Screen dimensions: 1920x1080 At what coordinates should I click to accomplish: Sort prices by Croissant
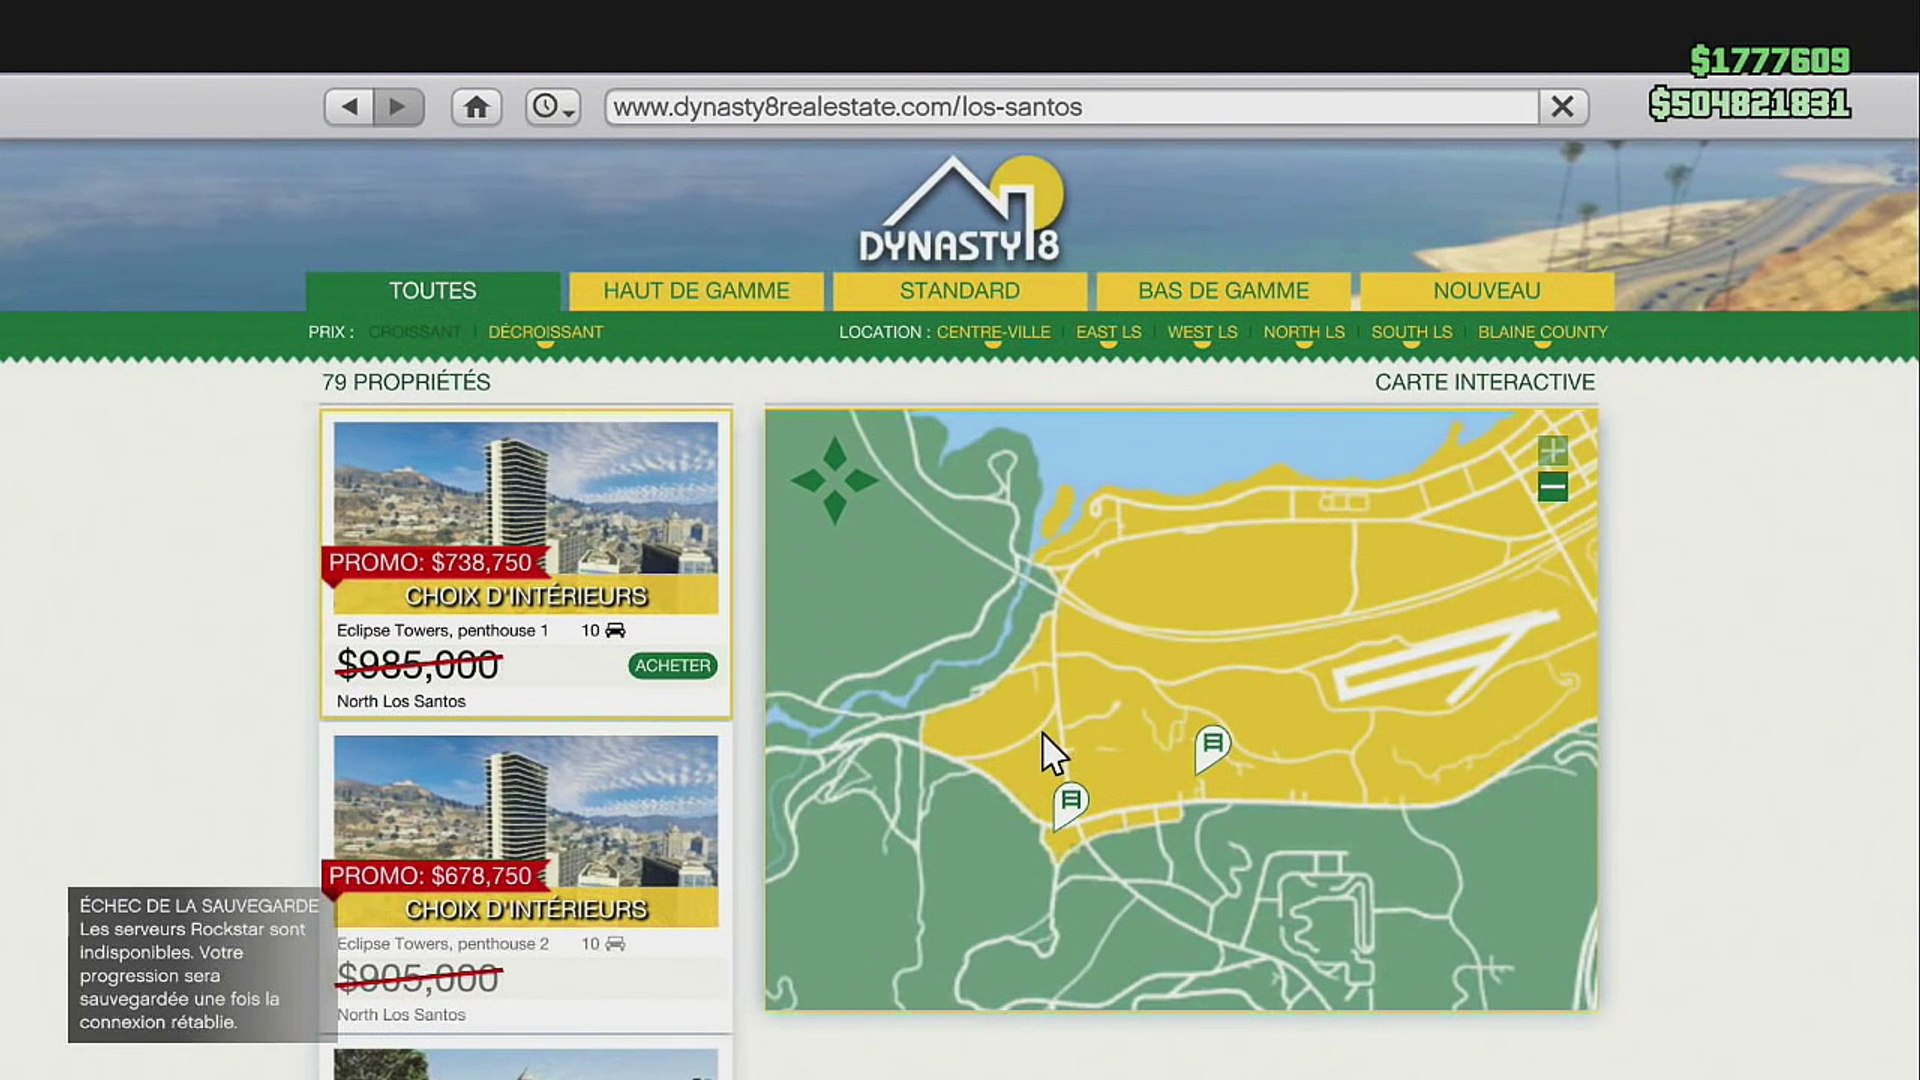pos(415,332)
